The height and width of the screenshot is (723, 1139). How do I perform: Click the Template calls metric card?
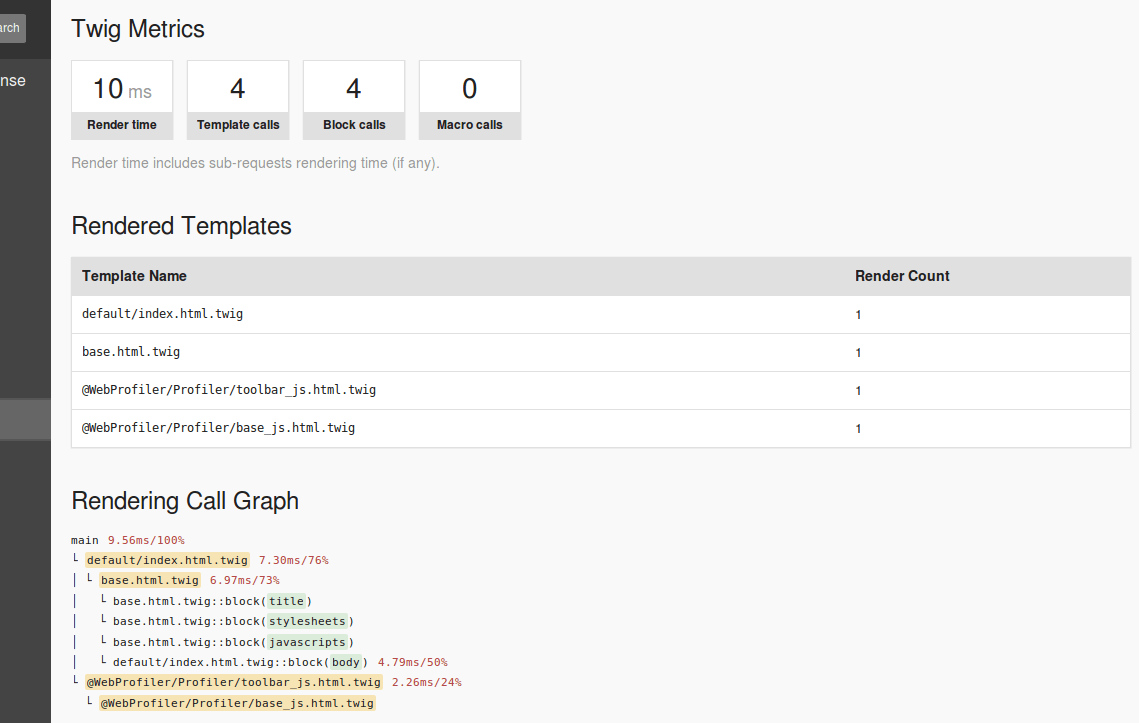click(x=238, y=99)
